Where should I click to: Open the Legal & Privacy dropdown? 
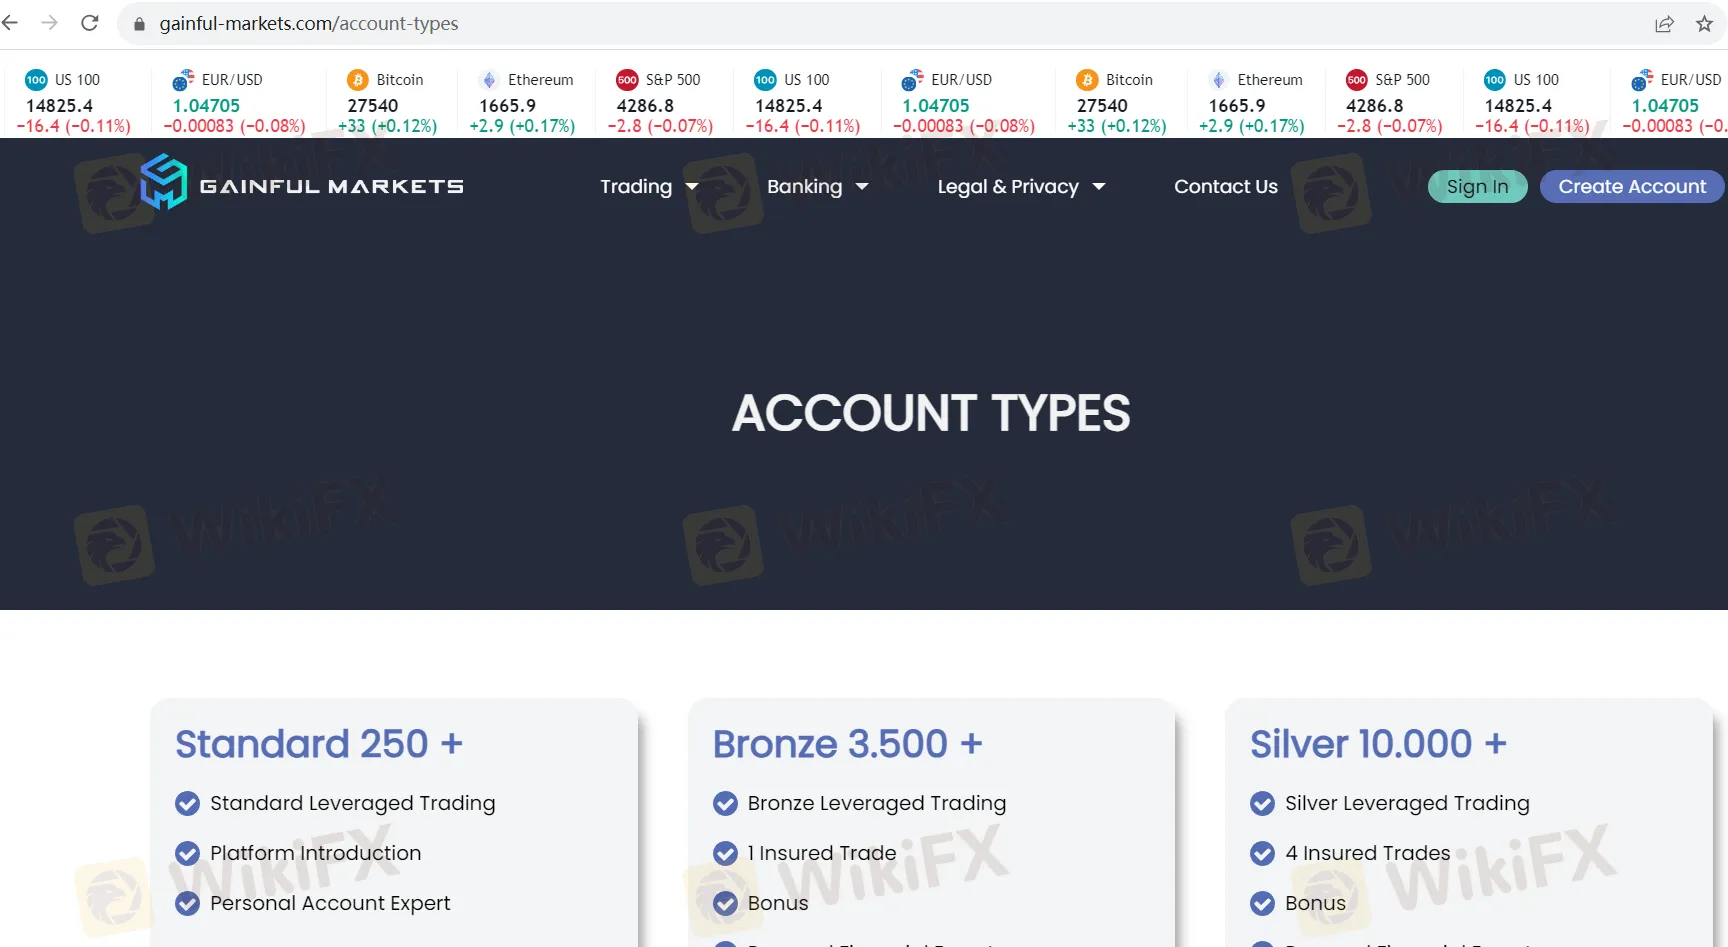click(1021, 187)
